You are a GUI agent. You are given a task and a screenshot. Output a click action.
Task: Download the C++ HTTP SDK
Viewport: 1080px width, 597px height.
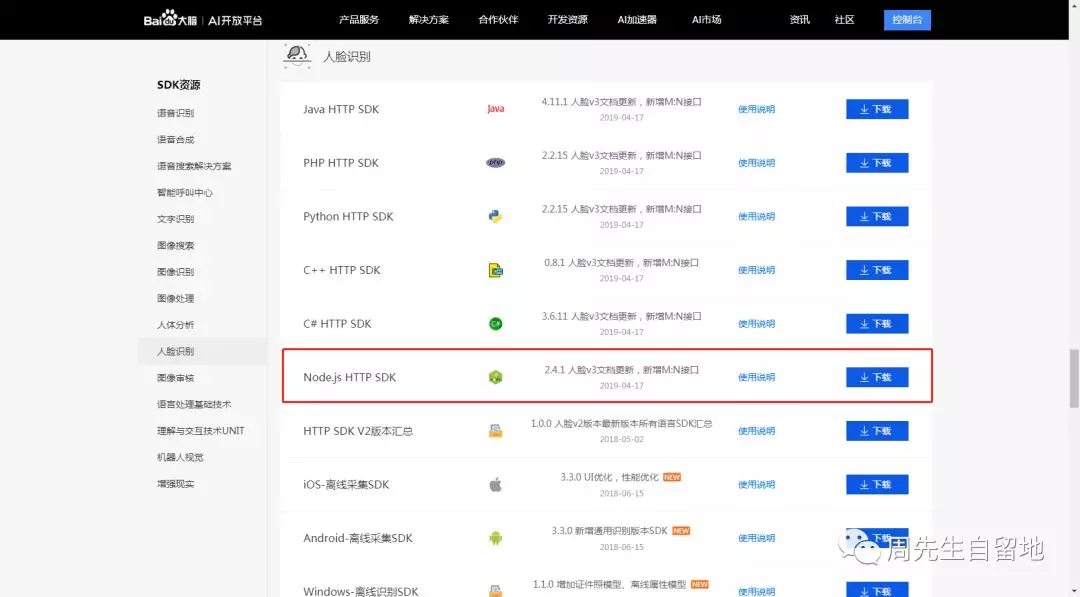click(x=877, y=270)
